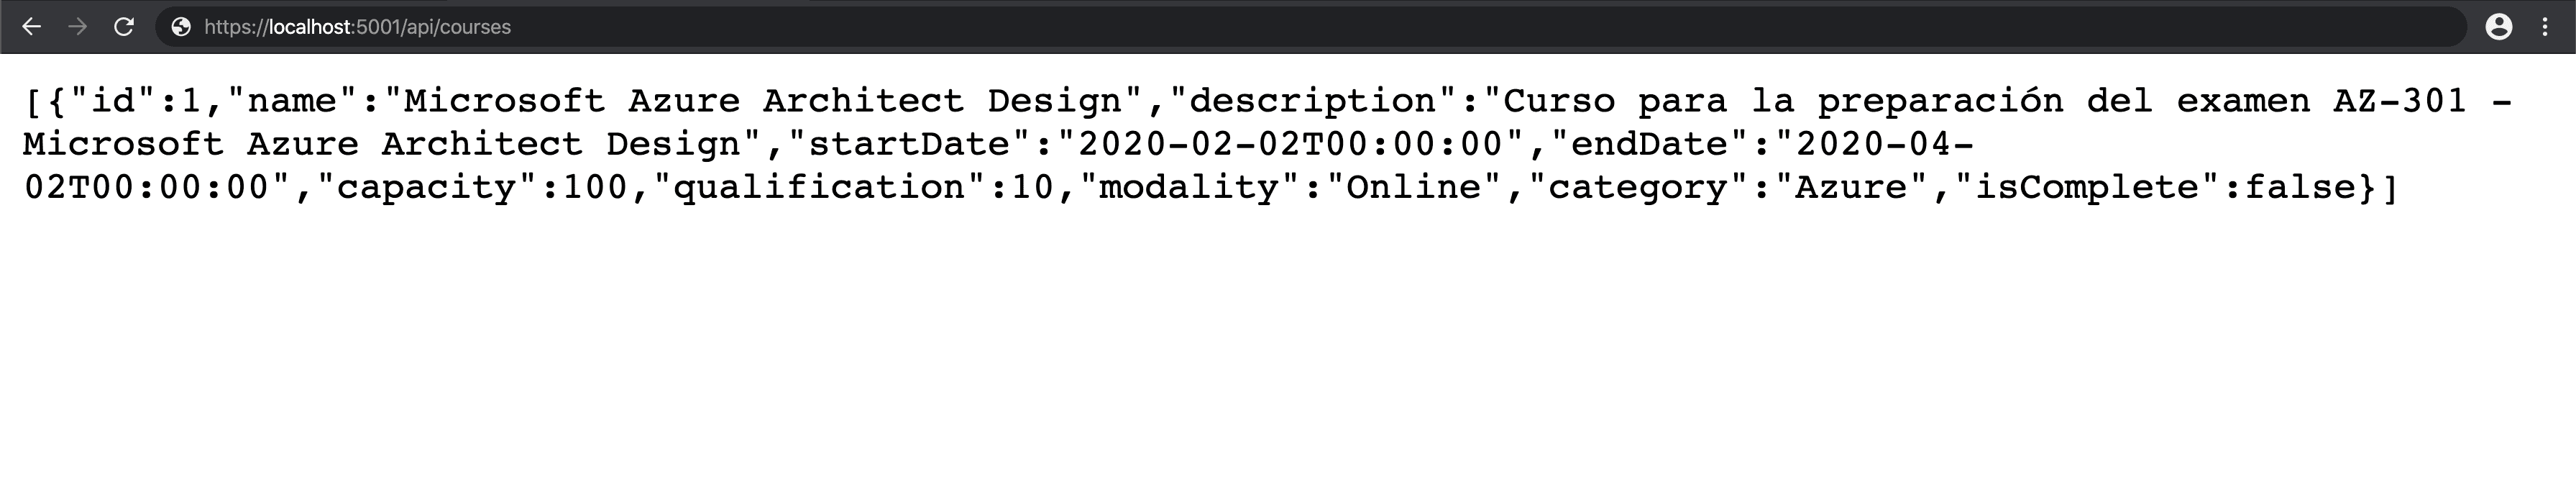2576x490 pixels.
Task: Reload the page with the refresh icon
Action: coord(124,27)
